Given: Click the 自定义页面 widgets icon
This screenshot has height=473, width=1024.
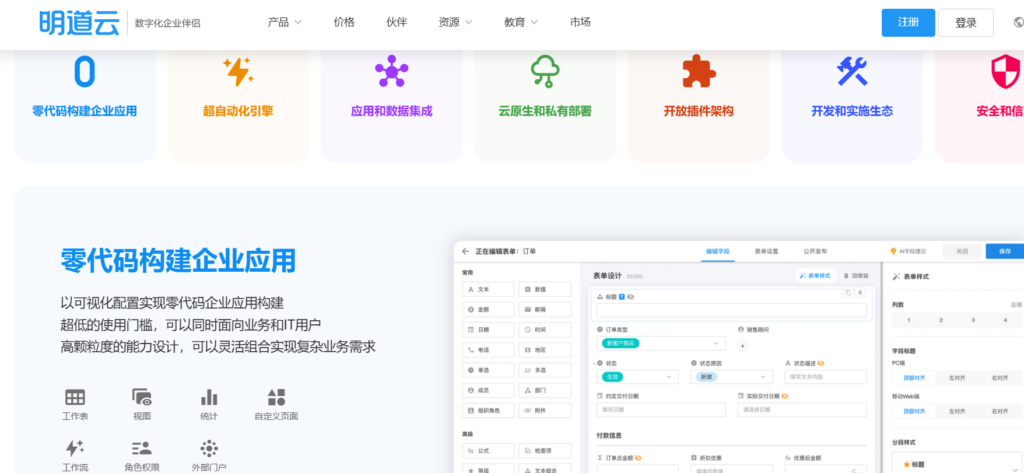Looking at the screenshot, I should 276,397.
